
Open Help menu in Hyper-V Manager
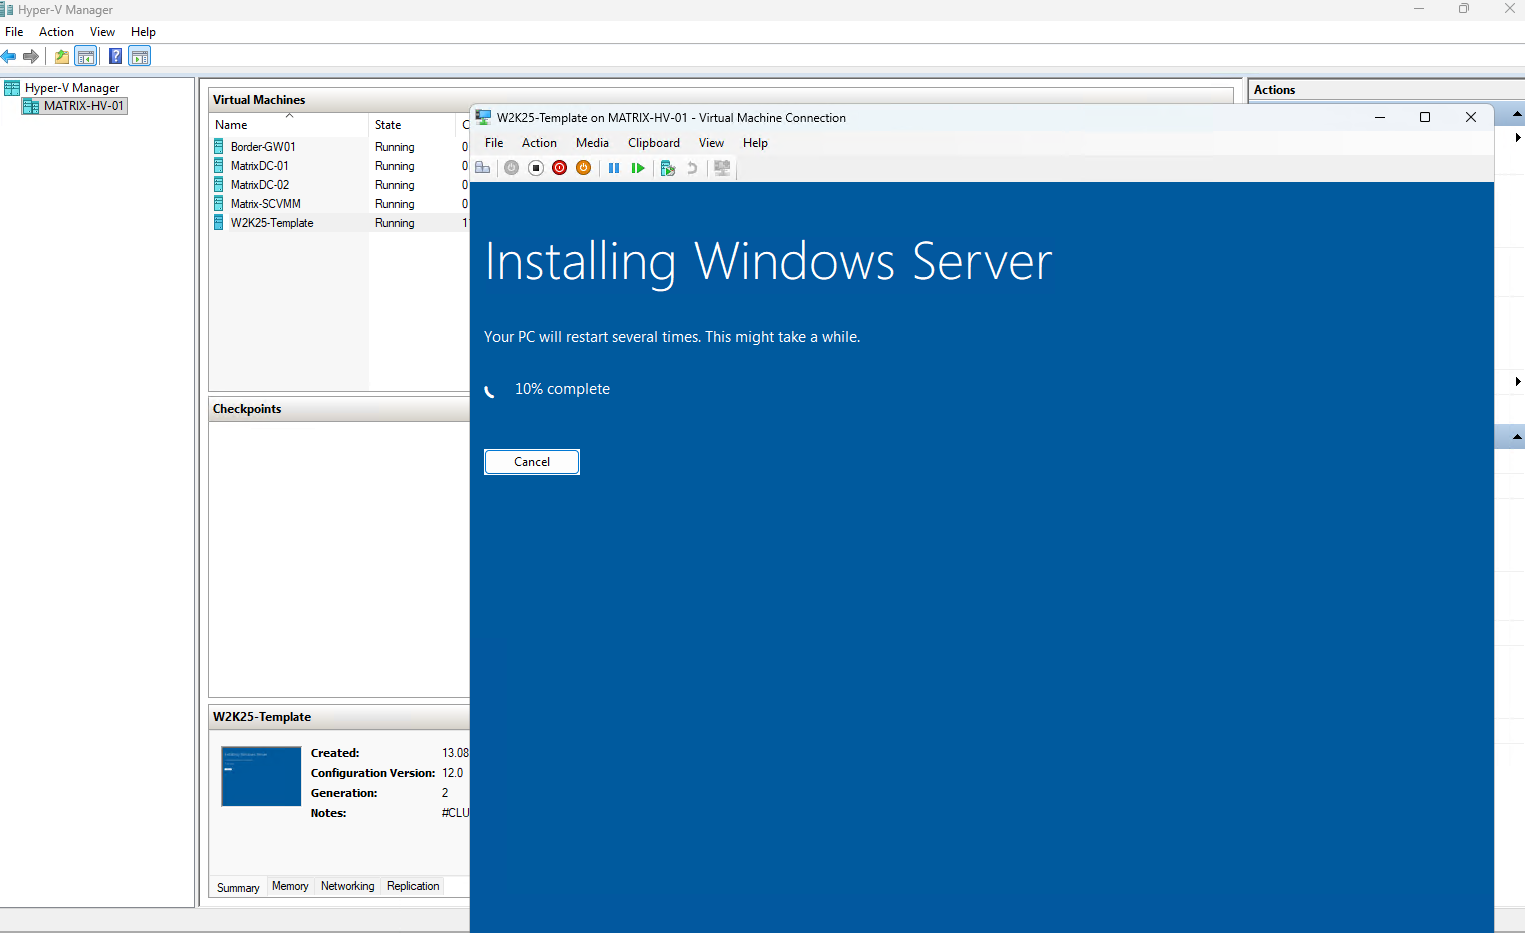click(143, 32)
